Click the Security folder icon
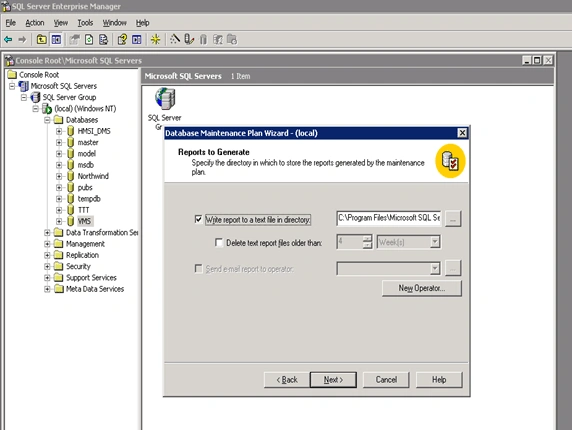Viewport: 572px width, 430px height. pos(59,266)
